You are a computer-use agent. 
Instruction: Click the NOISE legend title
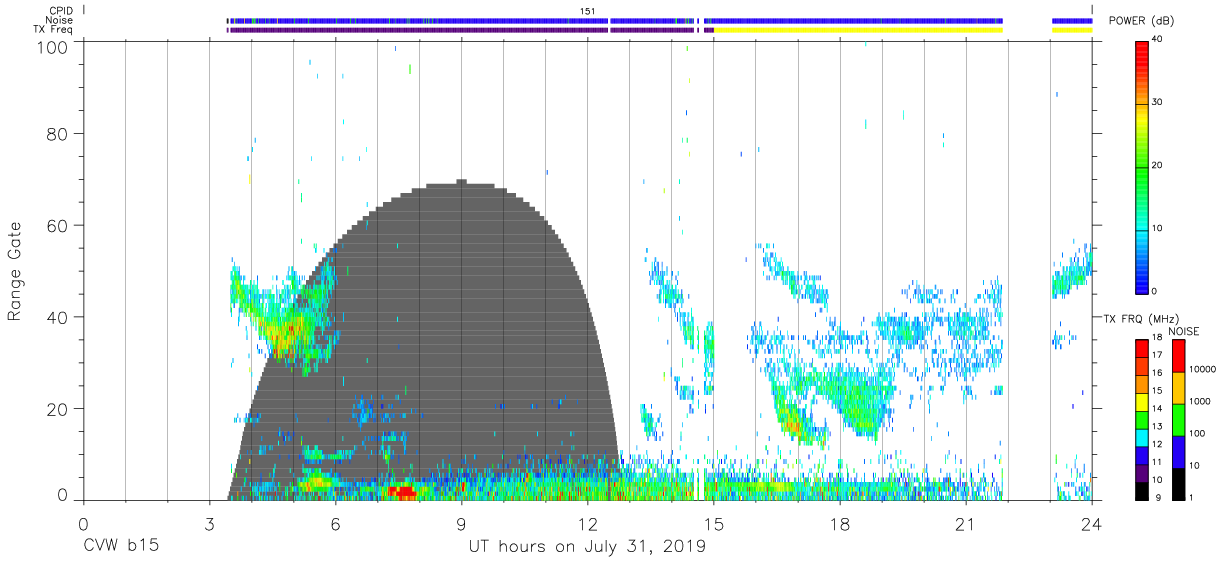pyautogui.click(x=1184, y=331)
